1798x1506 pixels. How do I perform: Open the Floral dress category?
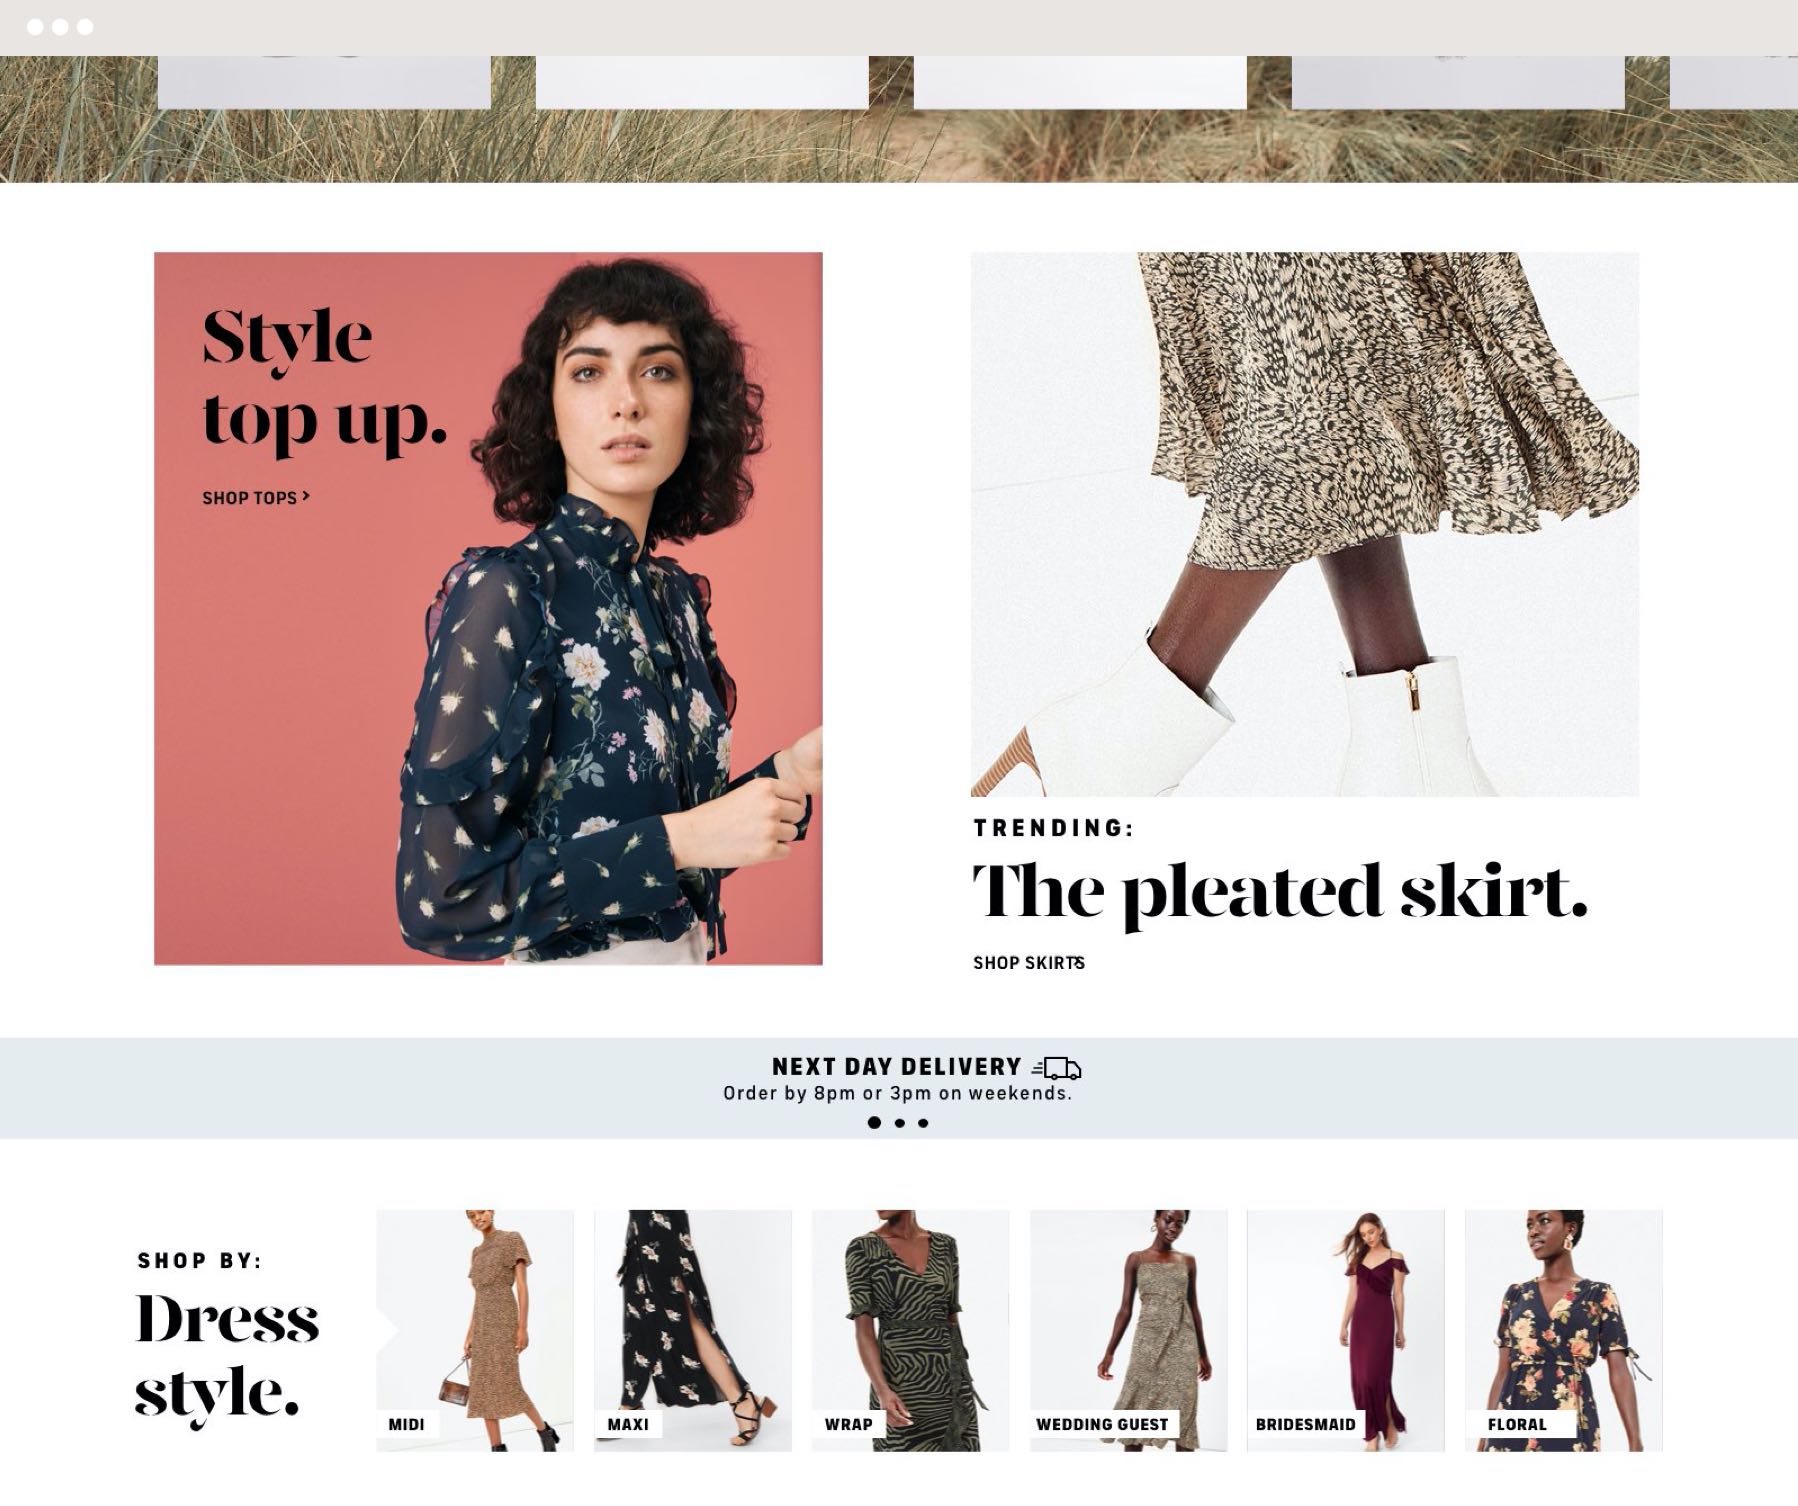(1564, 1330)
